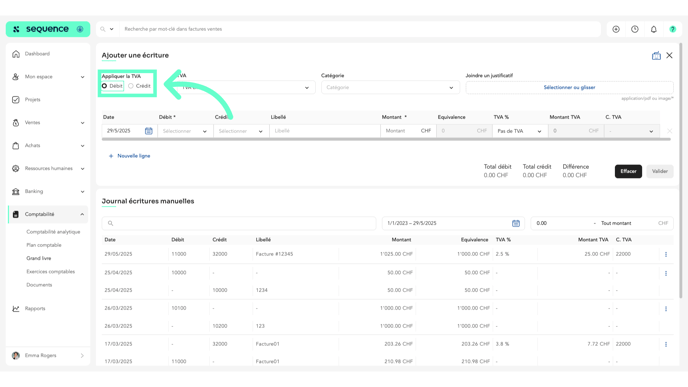Screen dimensions: 688x387
Task: Click the plus circle icon in top bar
Action: [616, 29]
